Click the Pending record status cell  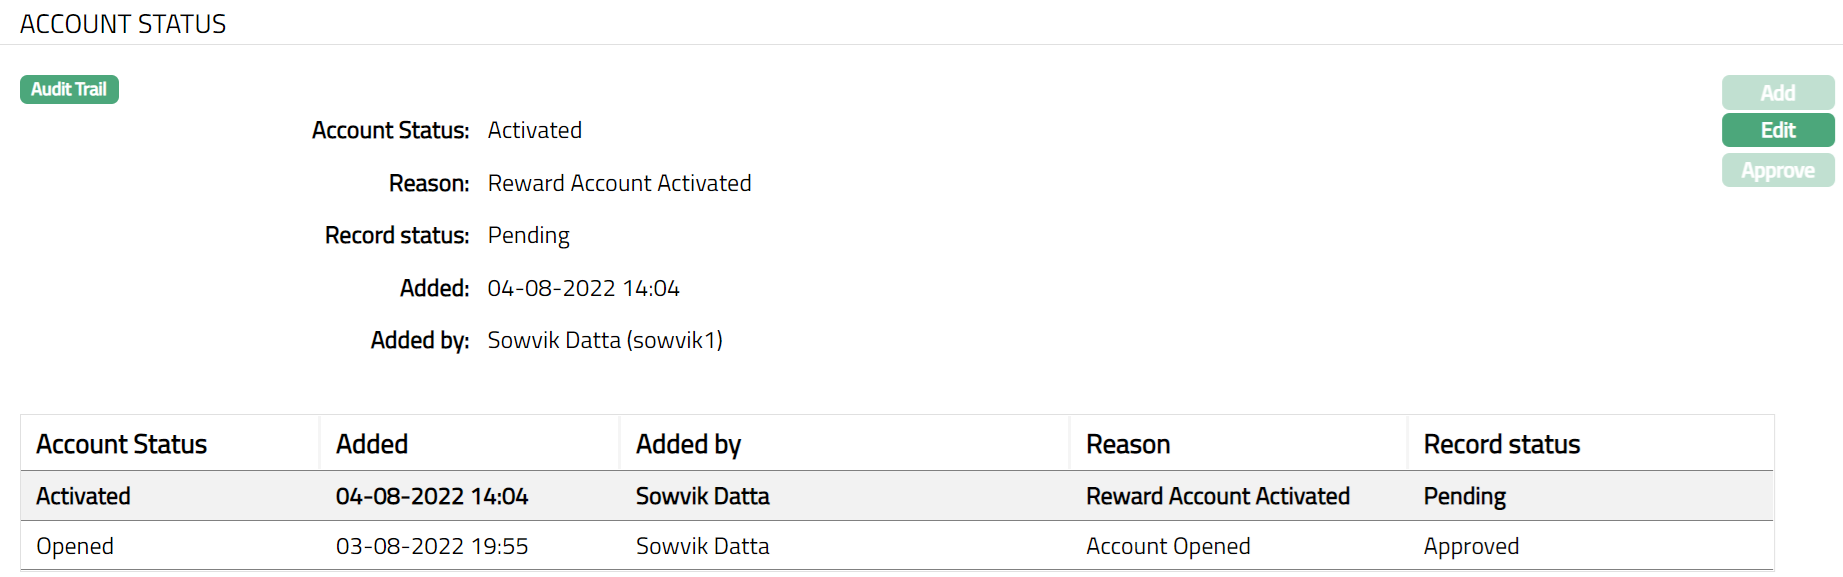[x=1464, y=496]
